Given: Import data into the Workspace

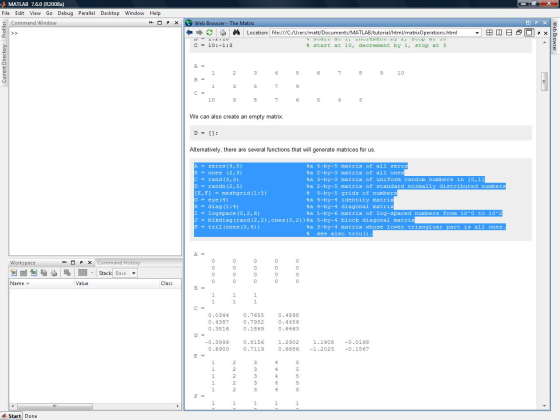Looking at the screenshot, I should coord(34,273).
